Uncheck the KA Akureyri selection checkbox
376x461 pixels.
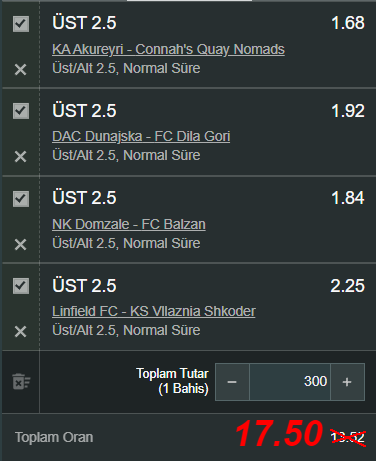point(21,24)
